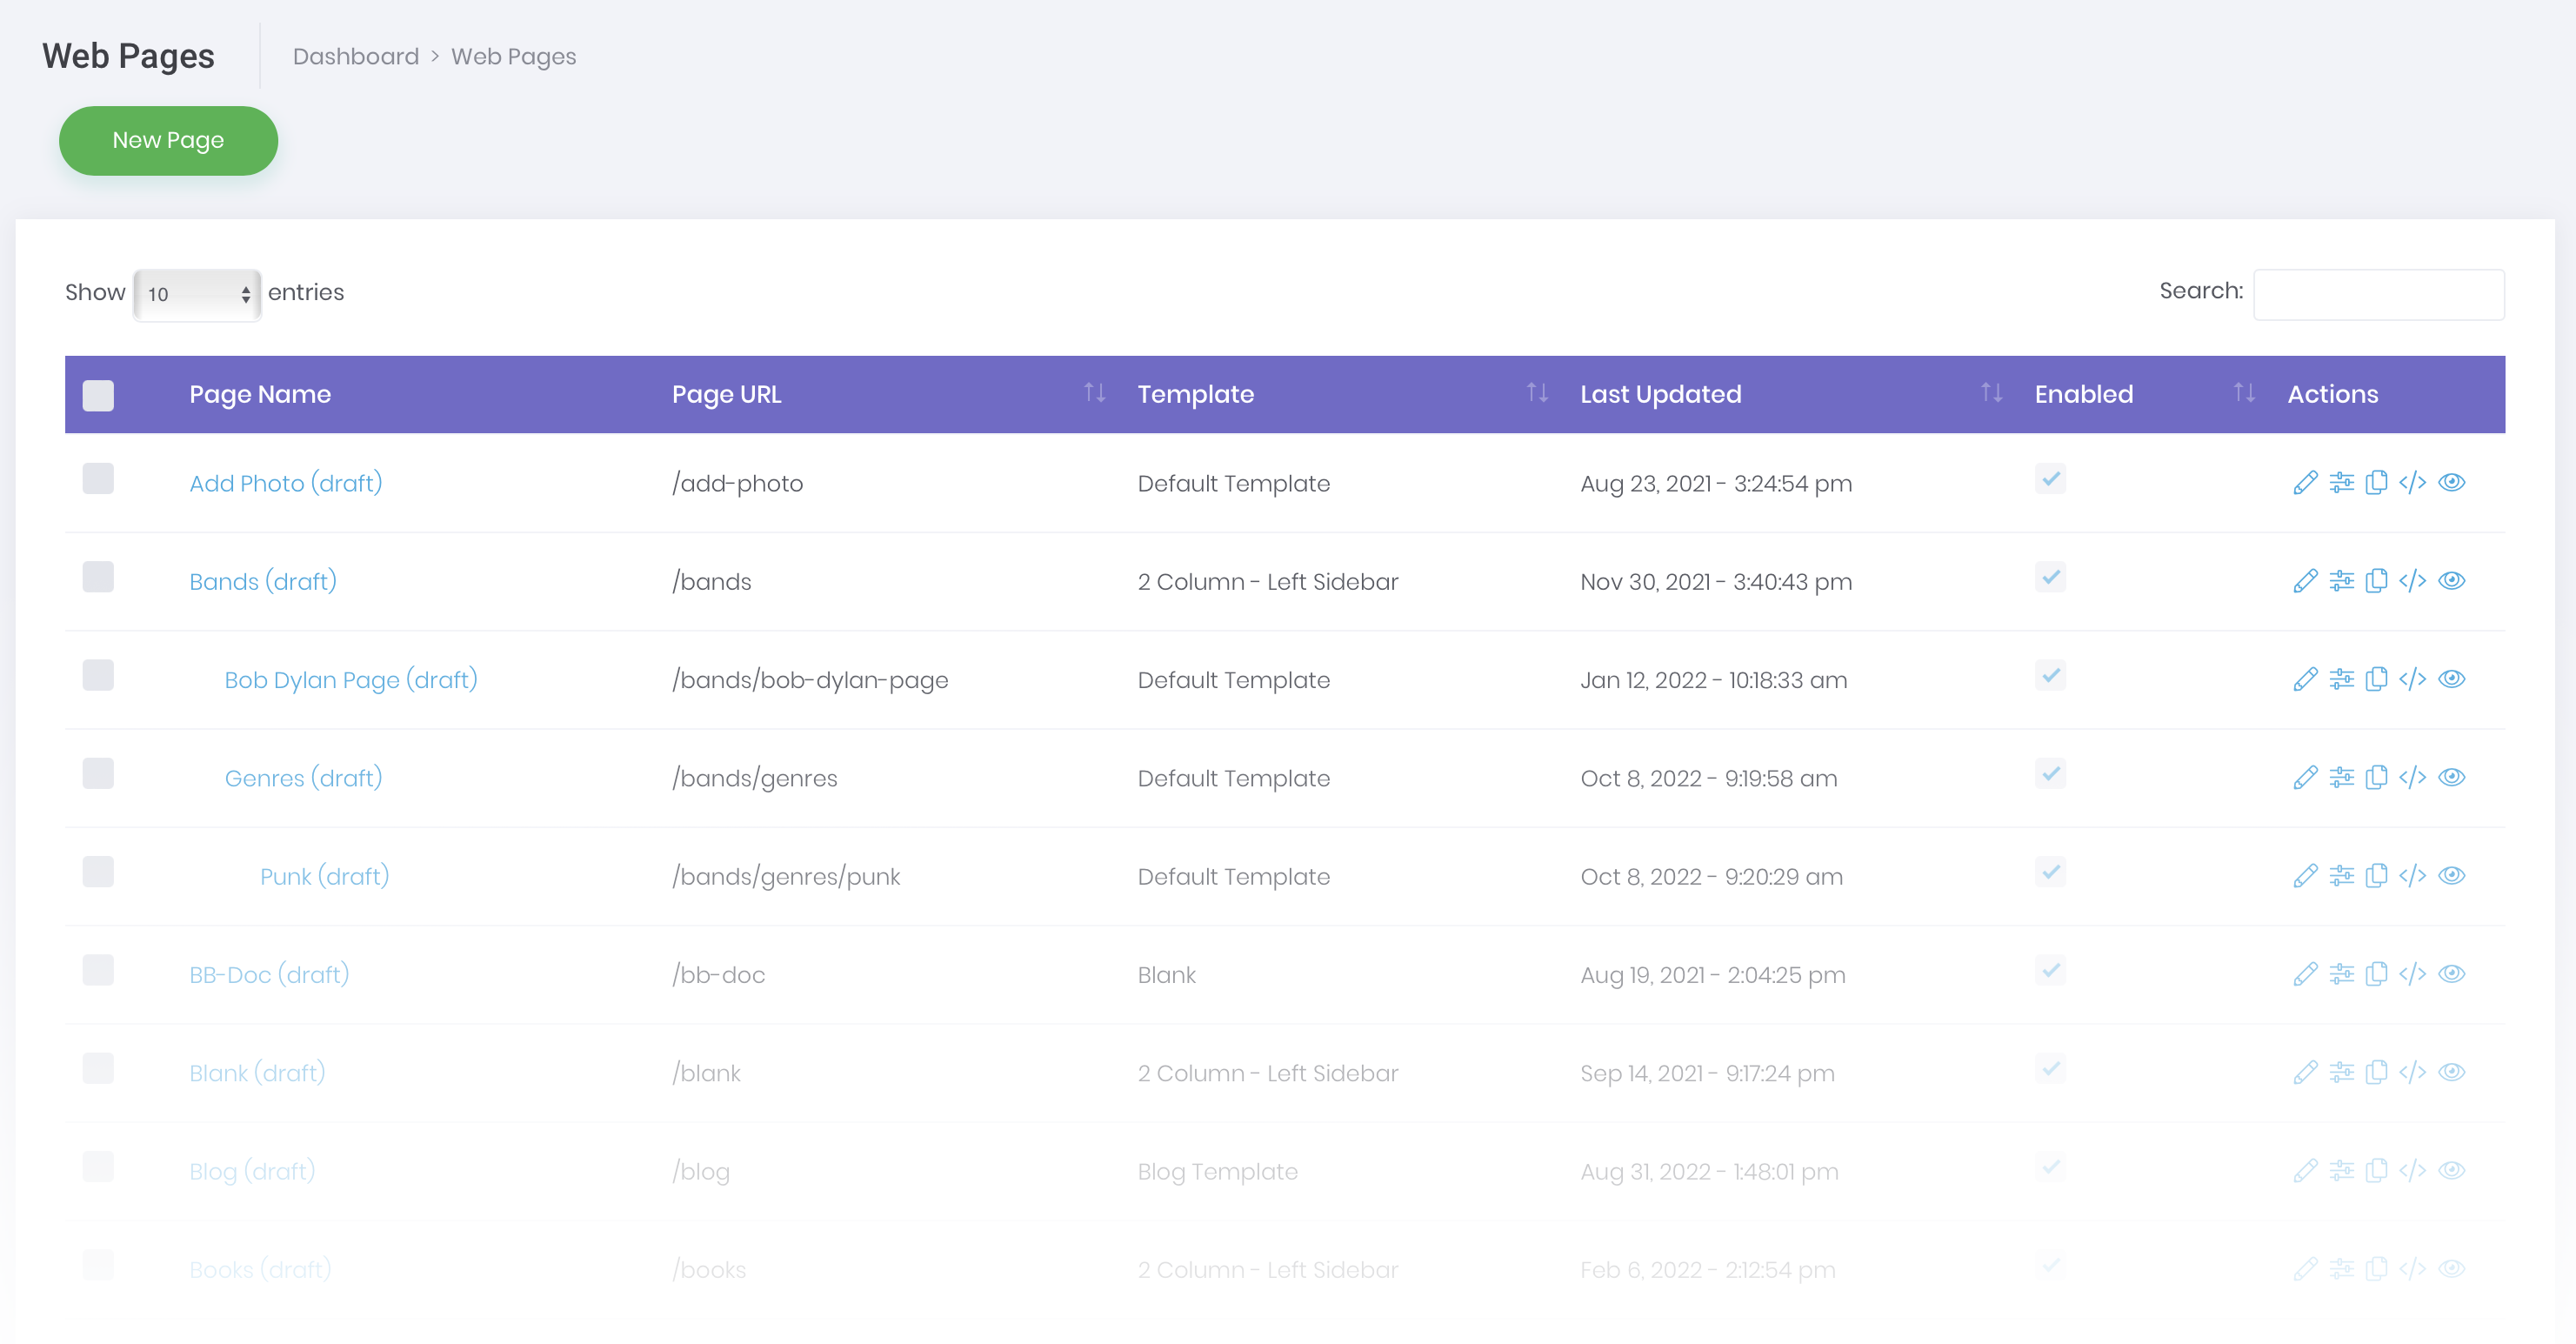The height and width of the screenshot is (1344, 2576).
Task: Tick the Punk row selection checkbox
Action: coord(98,871)
